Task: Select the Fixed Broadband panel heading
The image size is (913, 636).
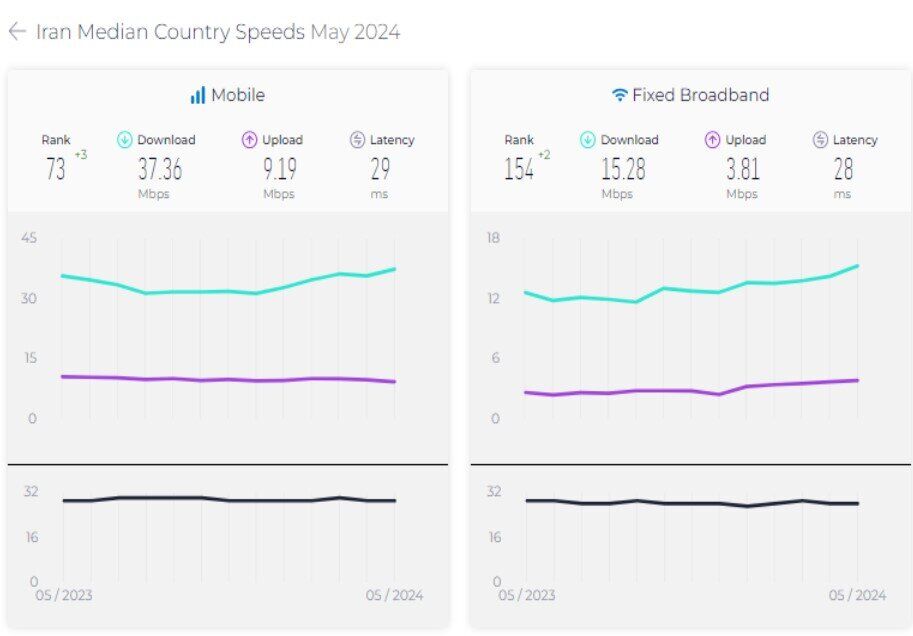Action: 700,96
